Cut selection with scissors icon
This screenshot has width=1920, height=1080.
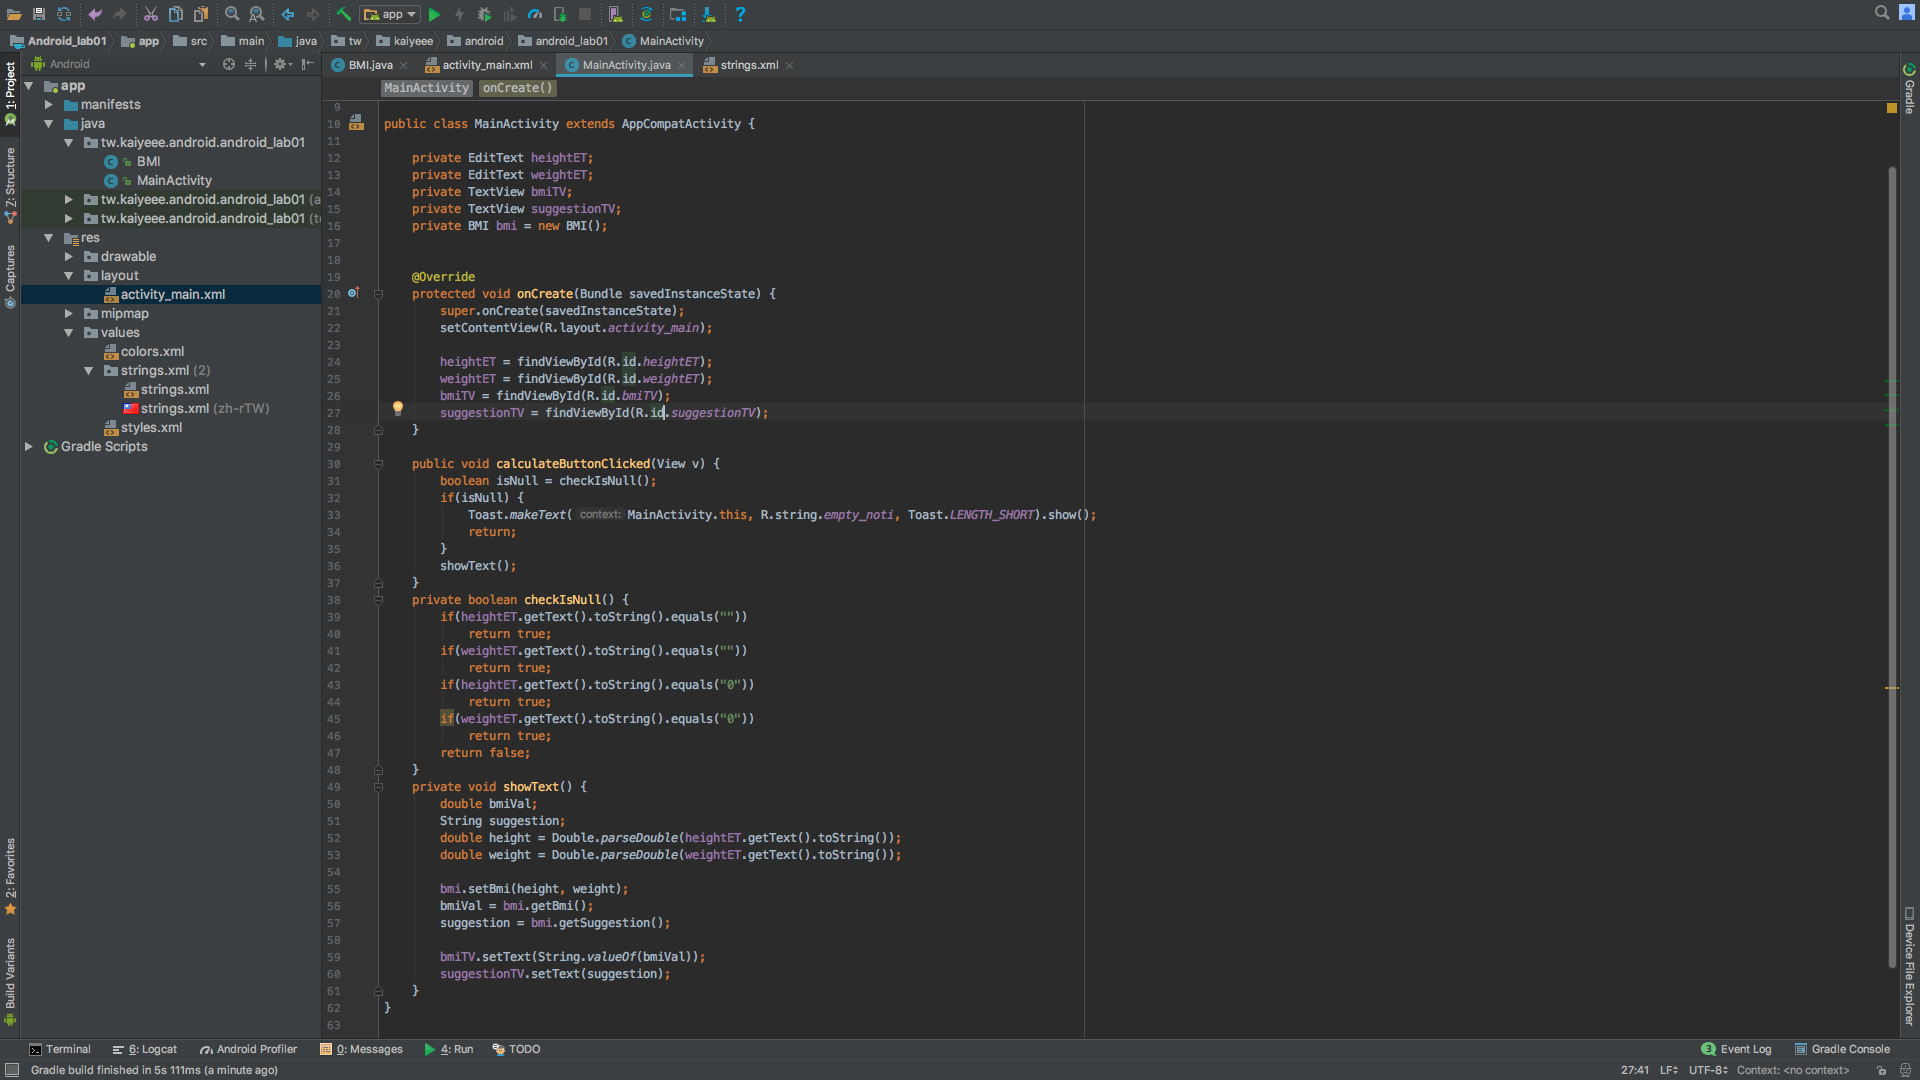pyautogui.click(x=151, y=14)
